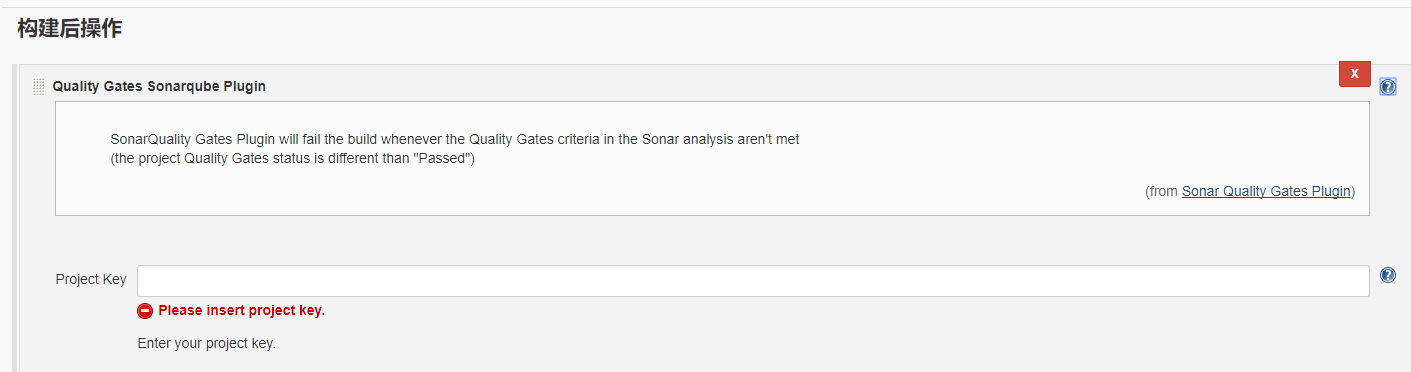Click the "(from" text before the plugin link

coord(1162,191)
